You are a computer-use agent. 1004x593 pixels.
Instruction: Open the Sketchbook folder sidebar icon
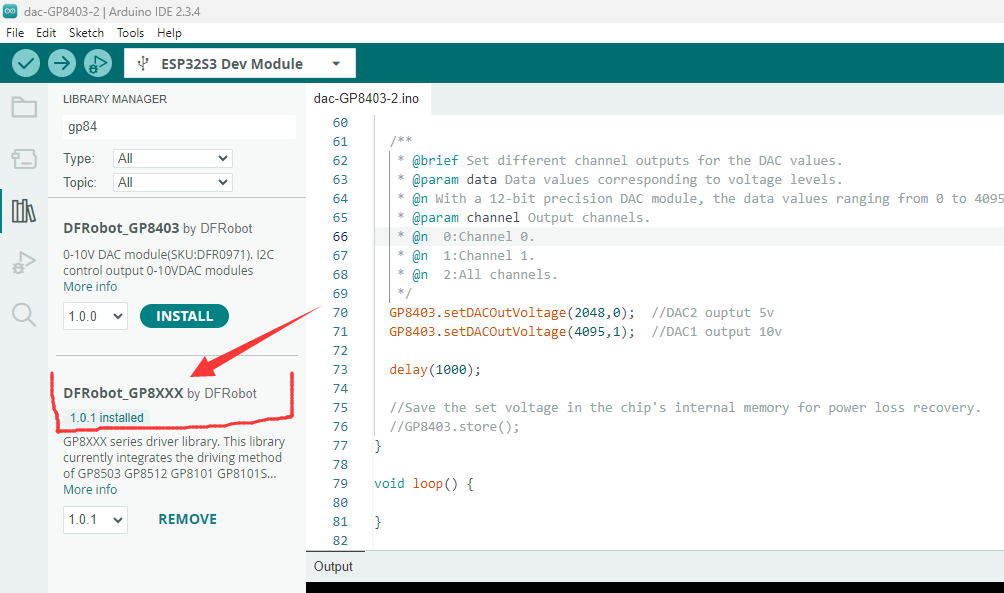[24, 108]
